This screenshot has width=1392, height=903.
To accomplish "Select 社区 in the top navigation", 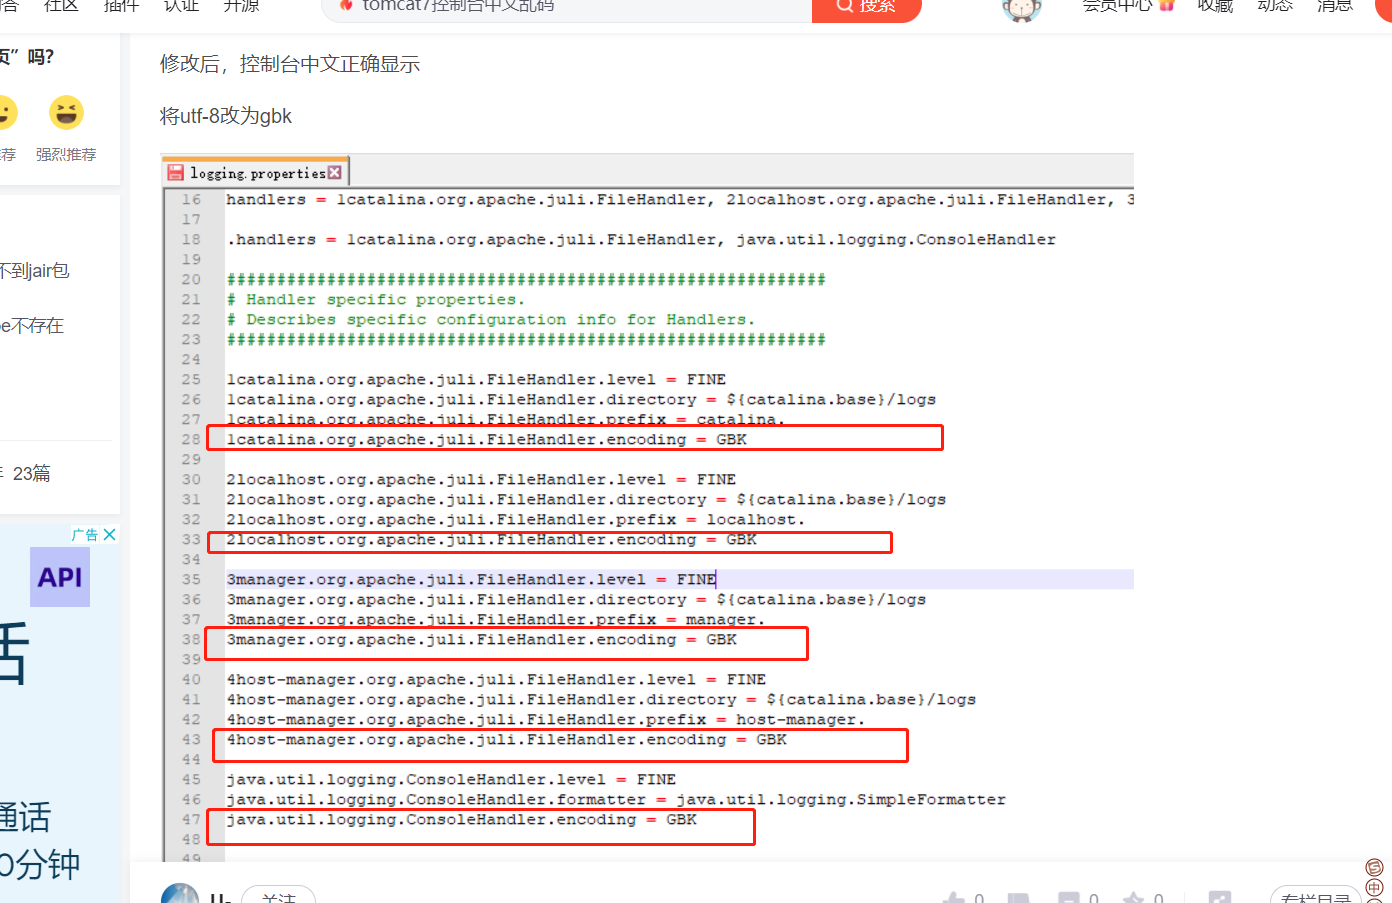I will 61,6.
